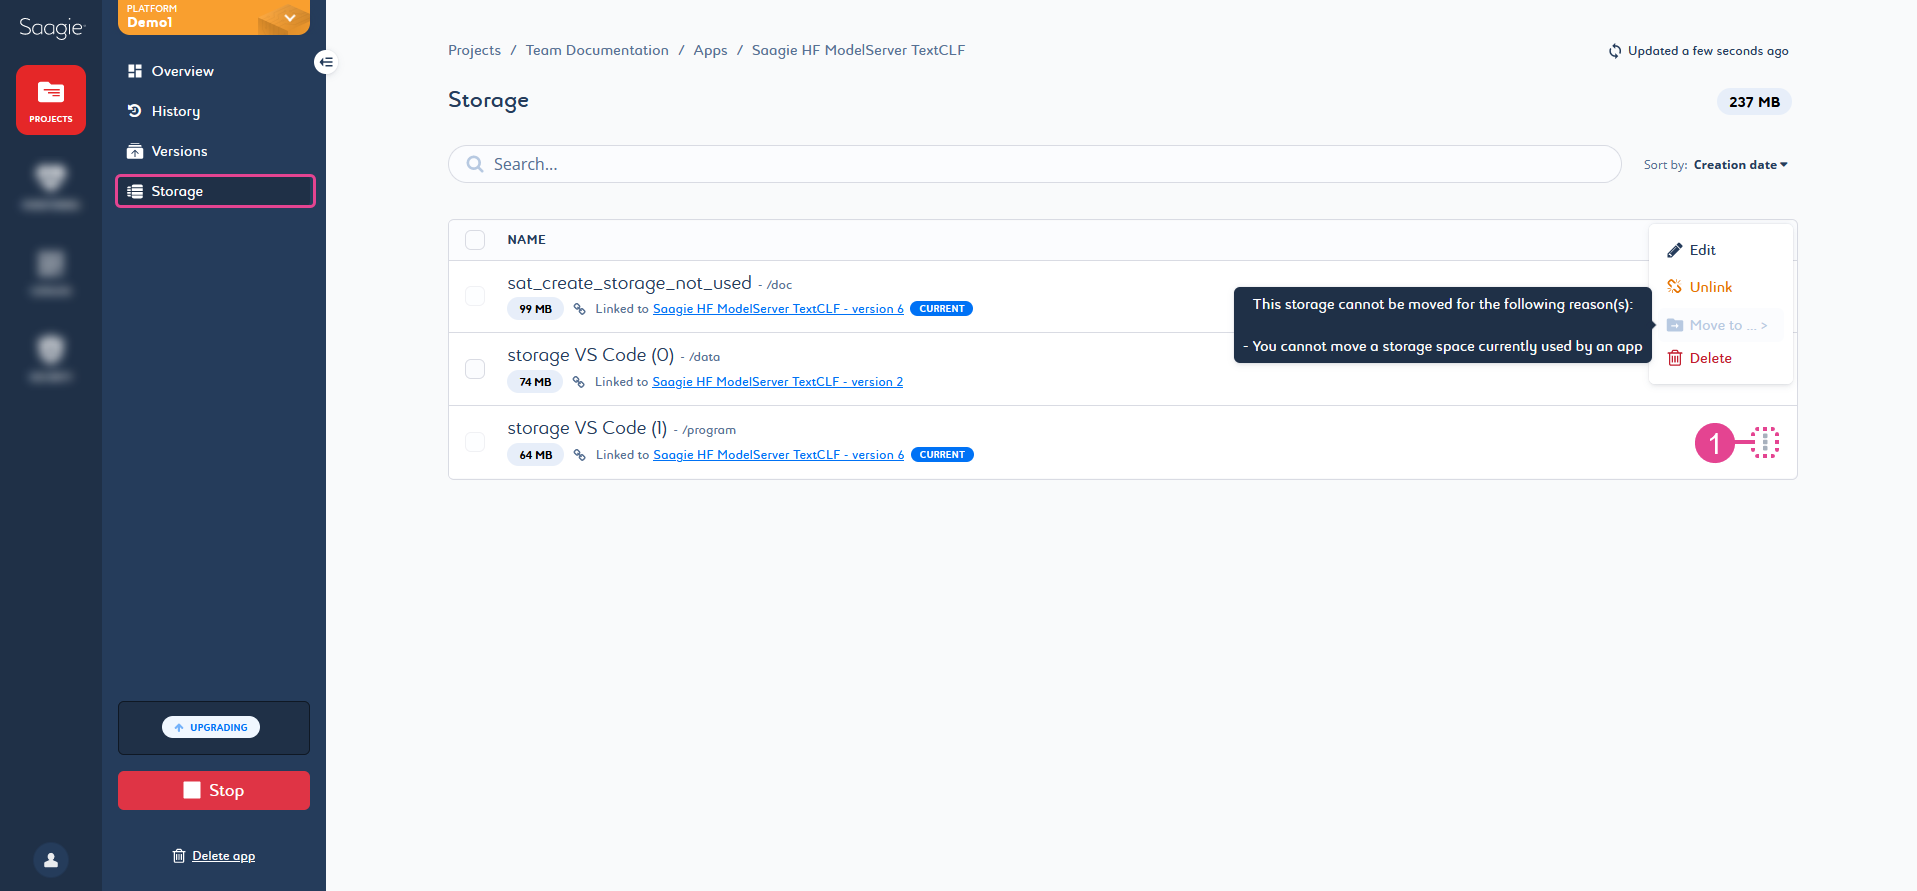Open the TextCLF version 2 link

coord(777,382)
